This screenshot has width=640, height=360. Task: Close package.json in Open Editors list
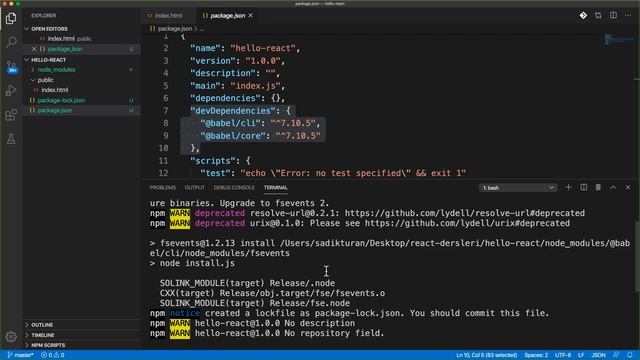click(34, 49)
